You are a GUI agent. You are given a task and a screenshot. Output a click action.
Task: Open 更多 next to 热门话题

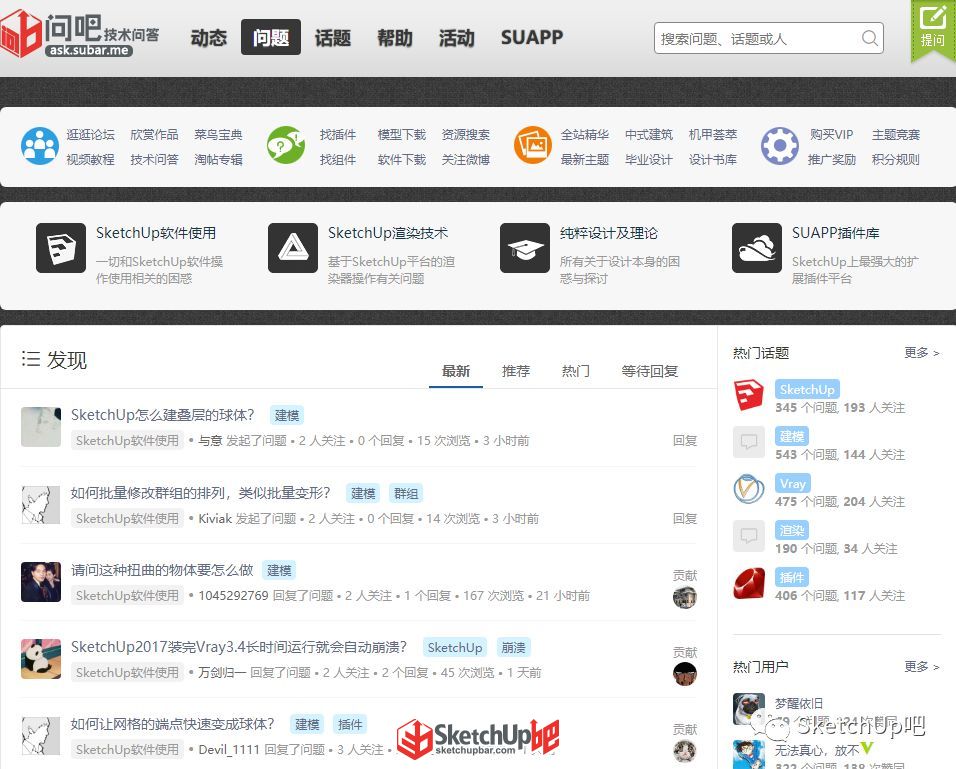pyautogui.click(x=921, y=352)
